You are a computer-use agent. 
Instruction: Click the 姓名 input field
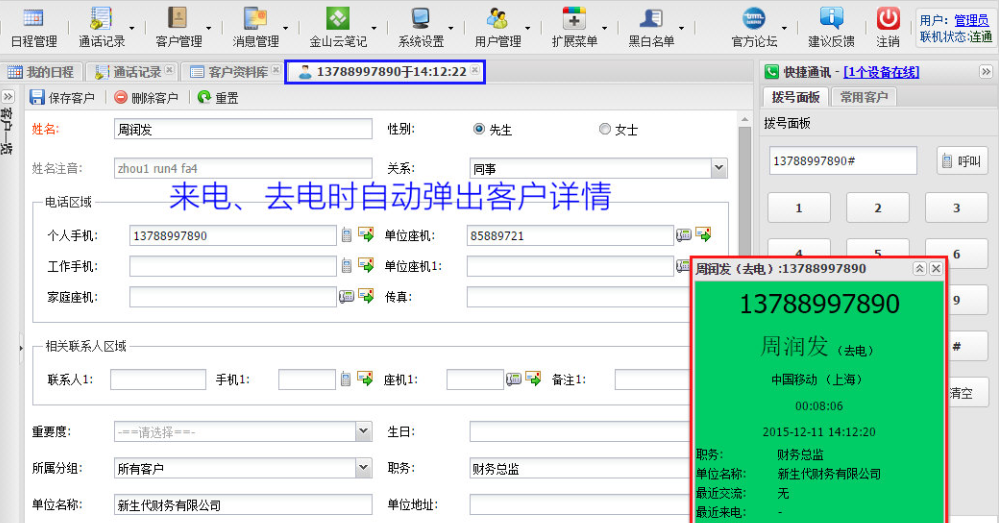[243, 130]
